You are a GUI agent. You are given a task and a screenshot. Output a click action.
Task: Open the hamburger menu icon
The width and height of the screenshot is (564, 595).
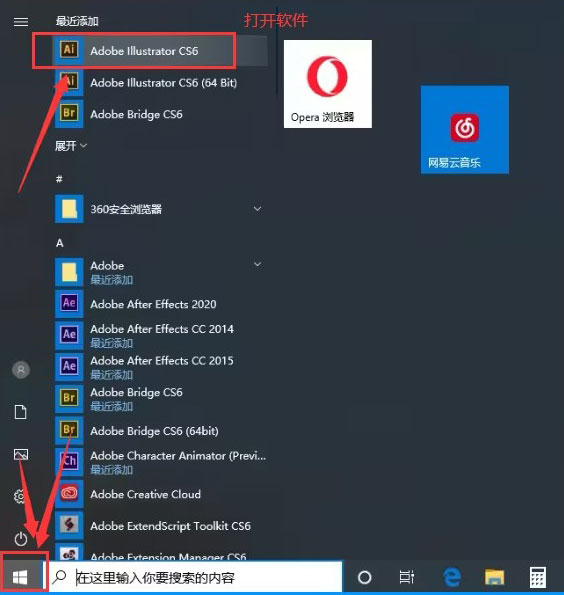[x=21, y=22]
